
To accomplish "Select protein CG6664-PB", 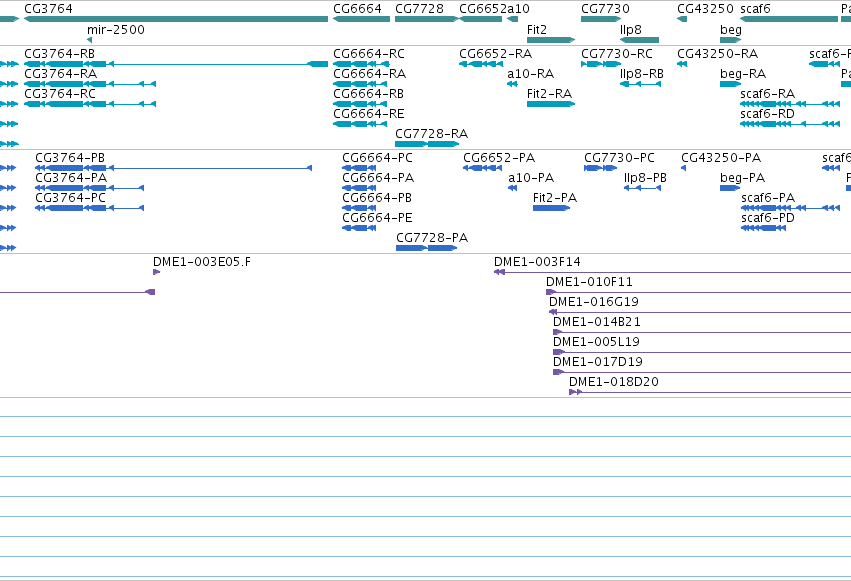I will (359, 208).
